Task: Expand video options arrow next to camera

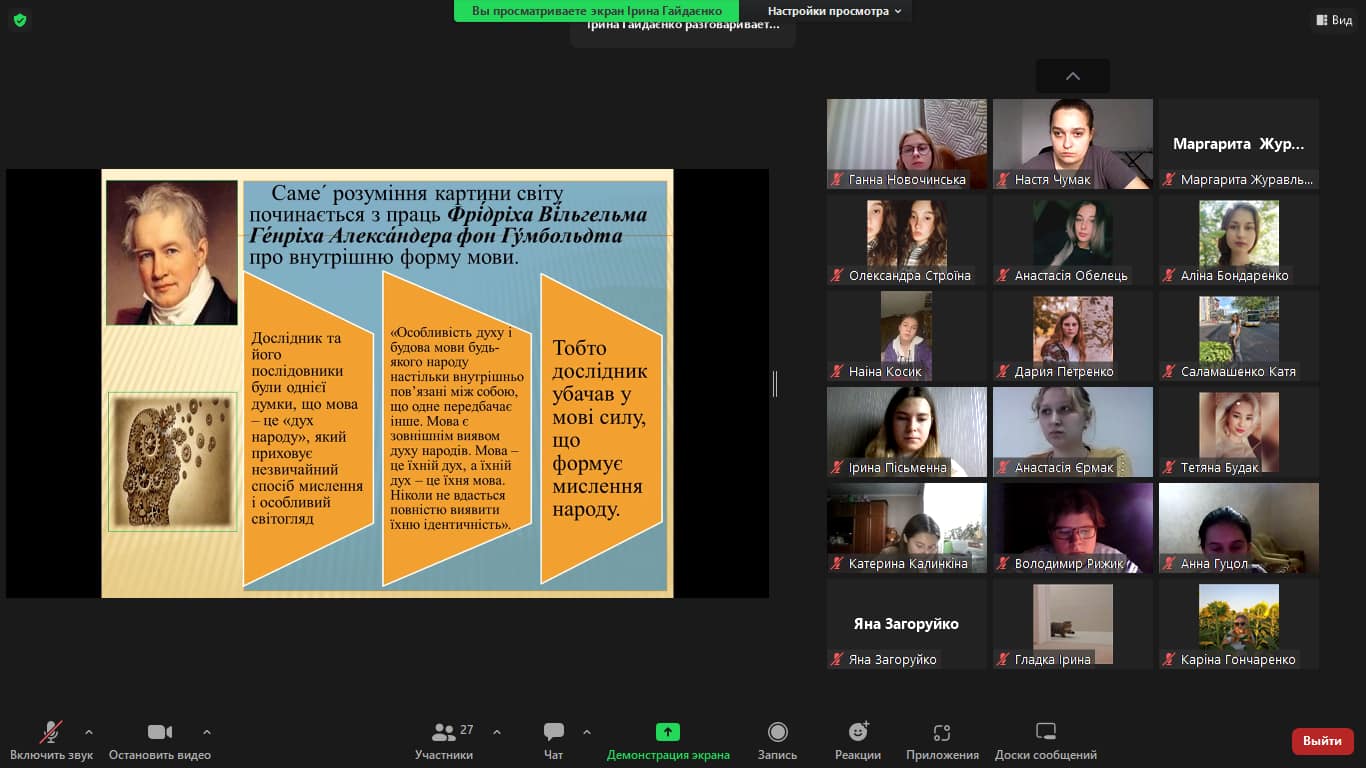Action: pyautogui.click(x=207, y=732)
